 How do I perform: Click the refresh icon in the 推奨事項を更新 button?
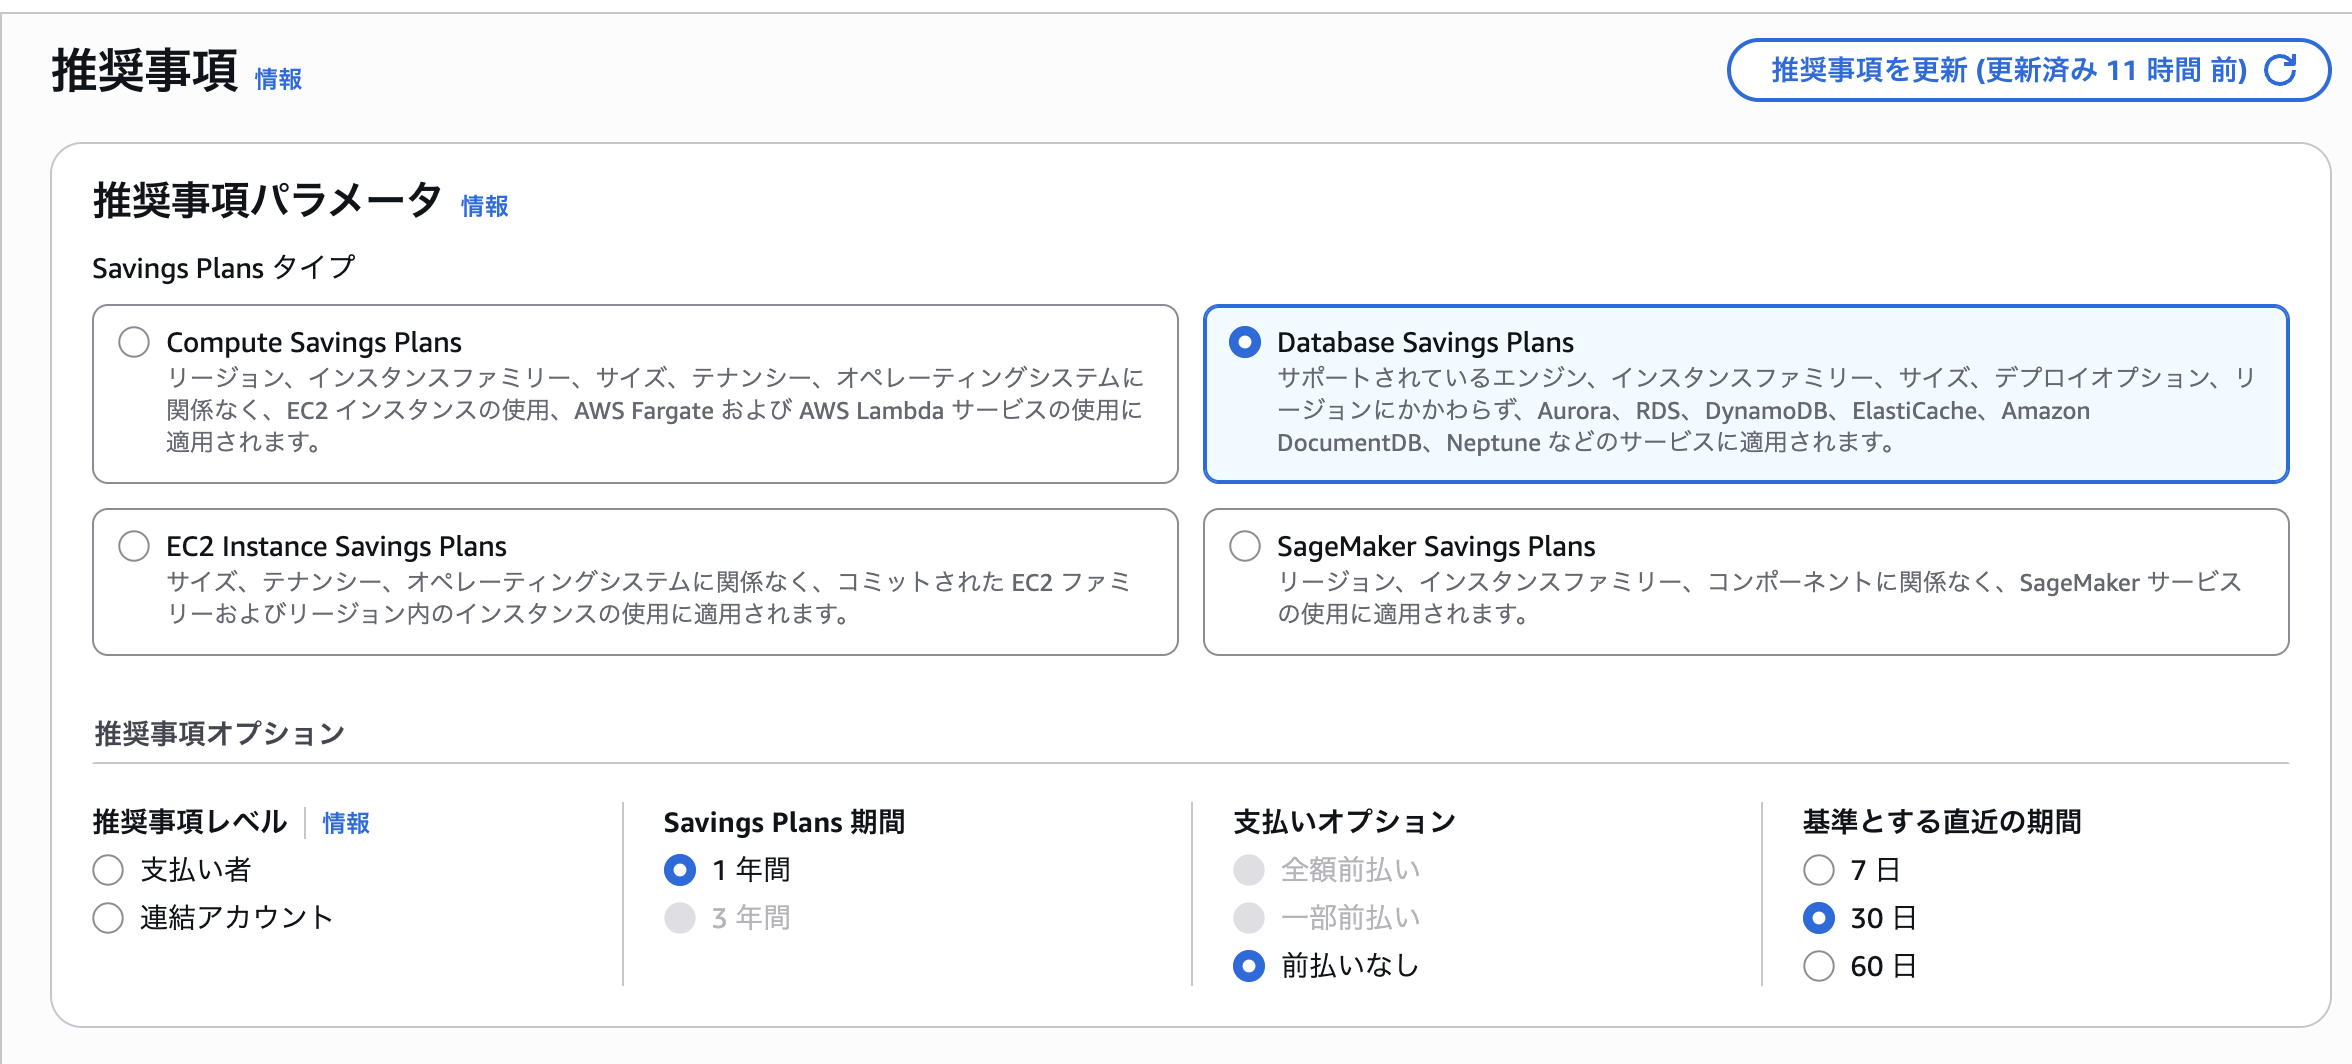pyautogui.click(x=2280, y=70)
